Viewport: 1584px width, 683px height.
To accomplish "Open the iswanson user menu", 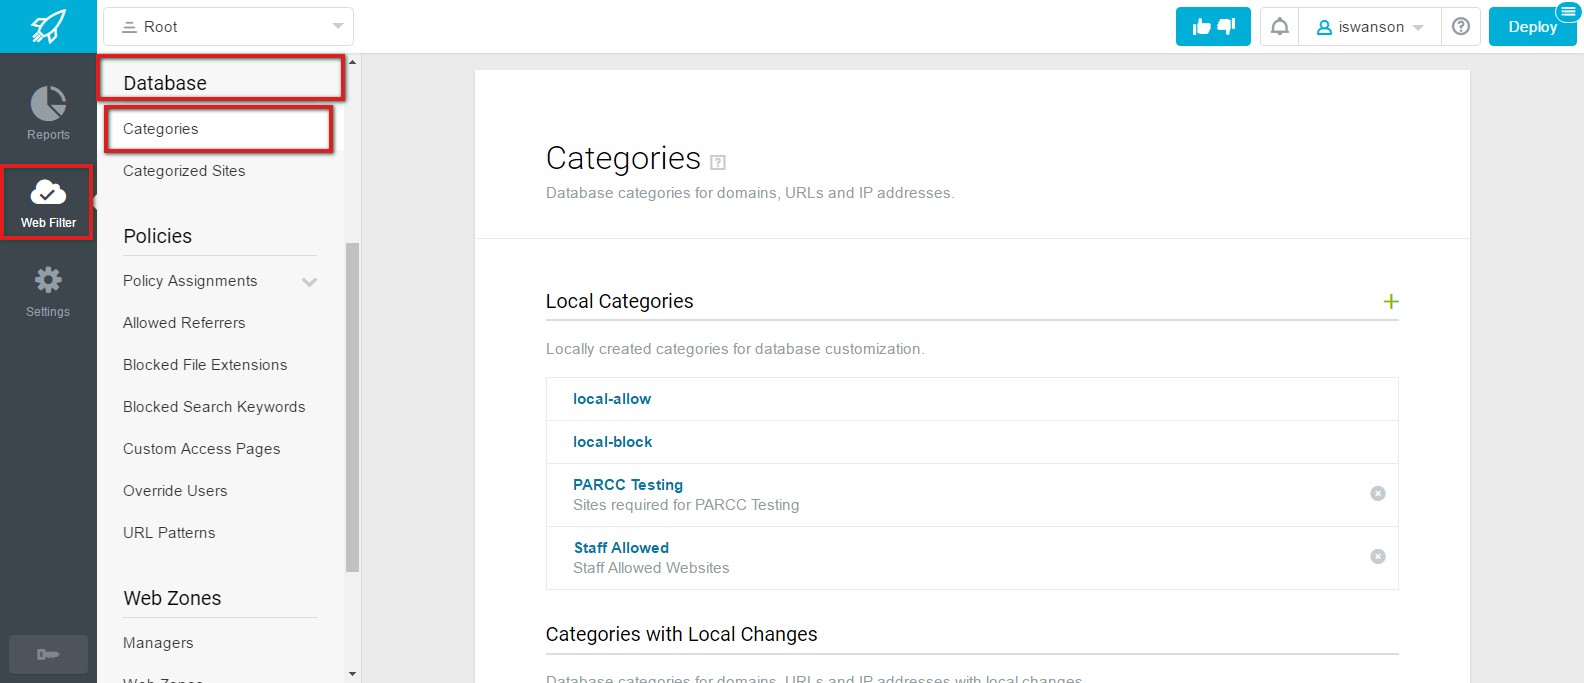I will point(1369,27).
